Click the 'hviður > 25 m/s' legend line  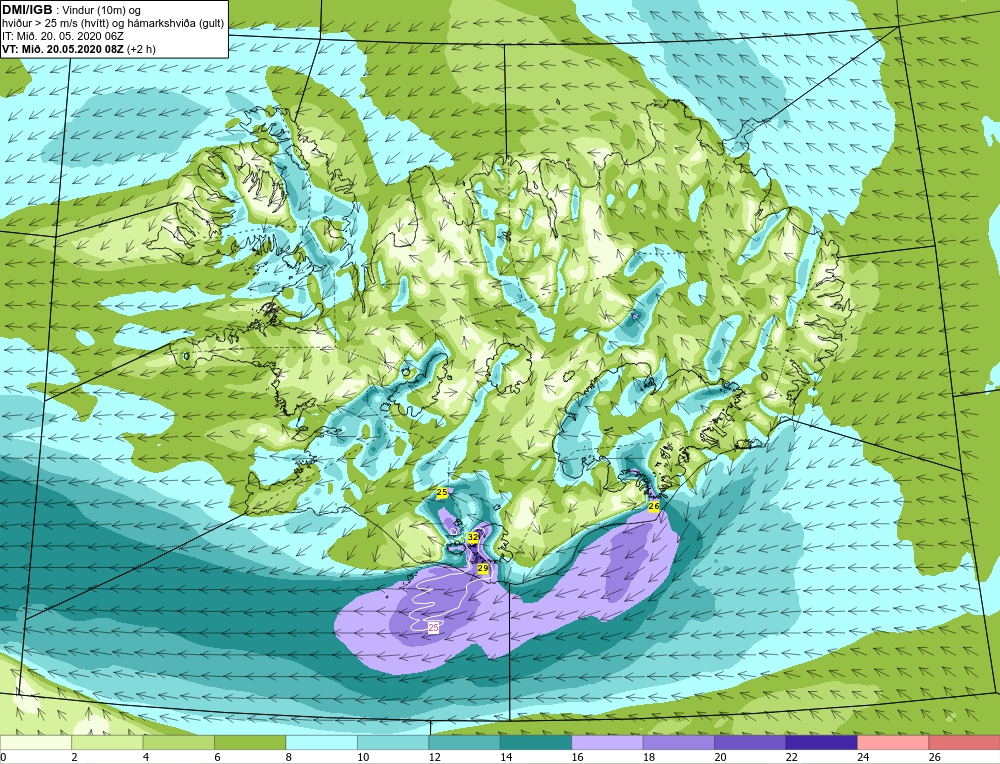pos(113,23)
